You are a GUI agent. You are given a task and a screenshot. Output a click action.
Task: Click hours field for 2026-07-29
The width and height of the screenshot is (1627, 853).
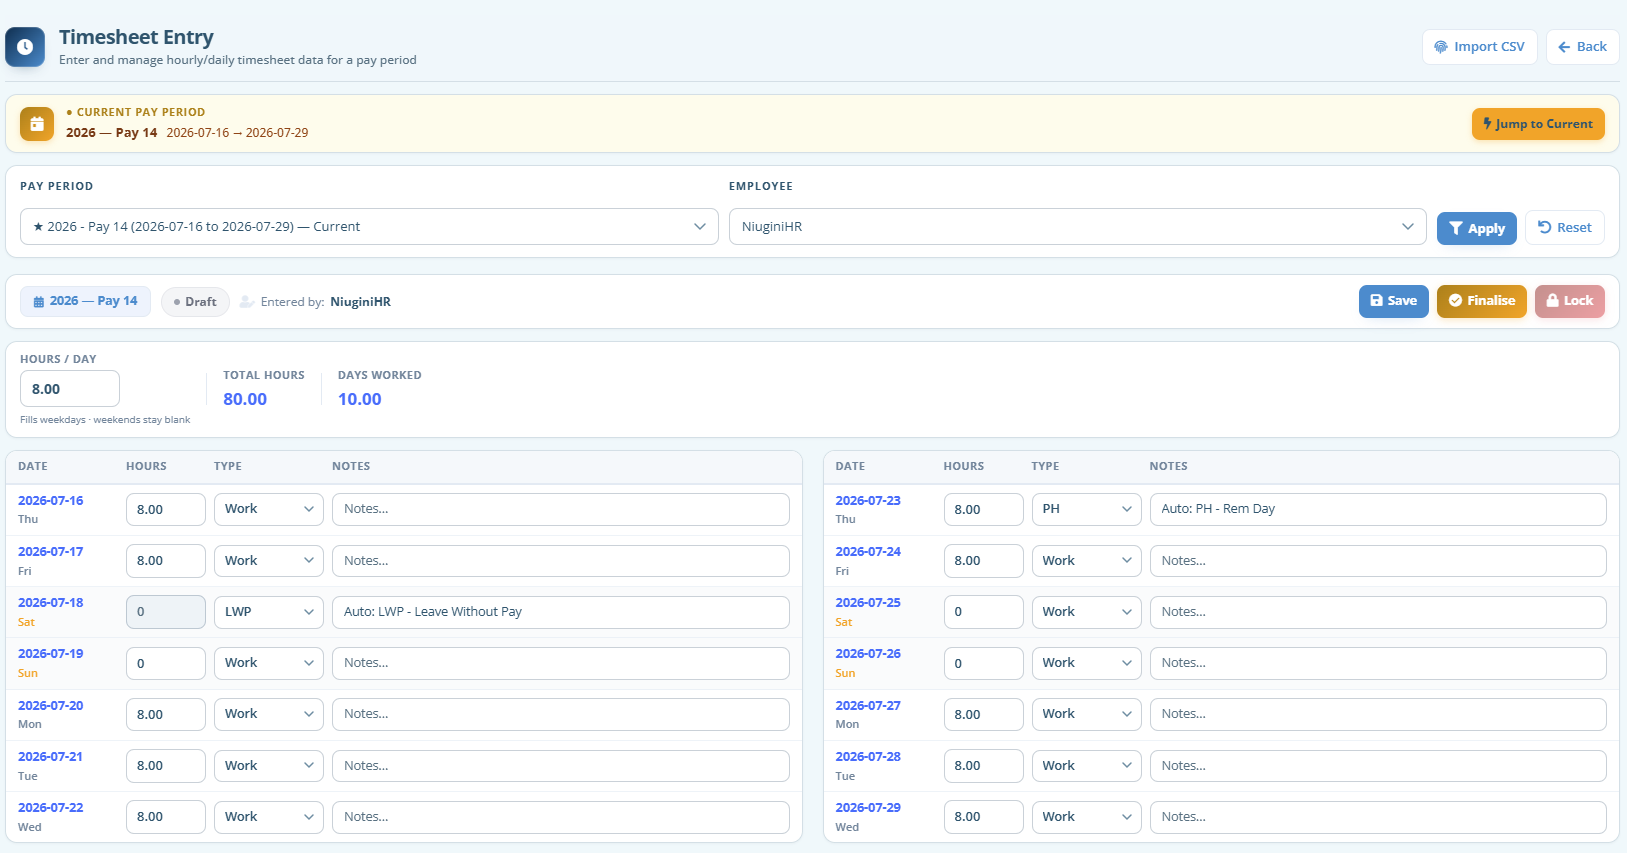(984, 817)
